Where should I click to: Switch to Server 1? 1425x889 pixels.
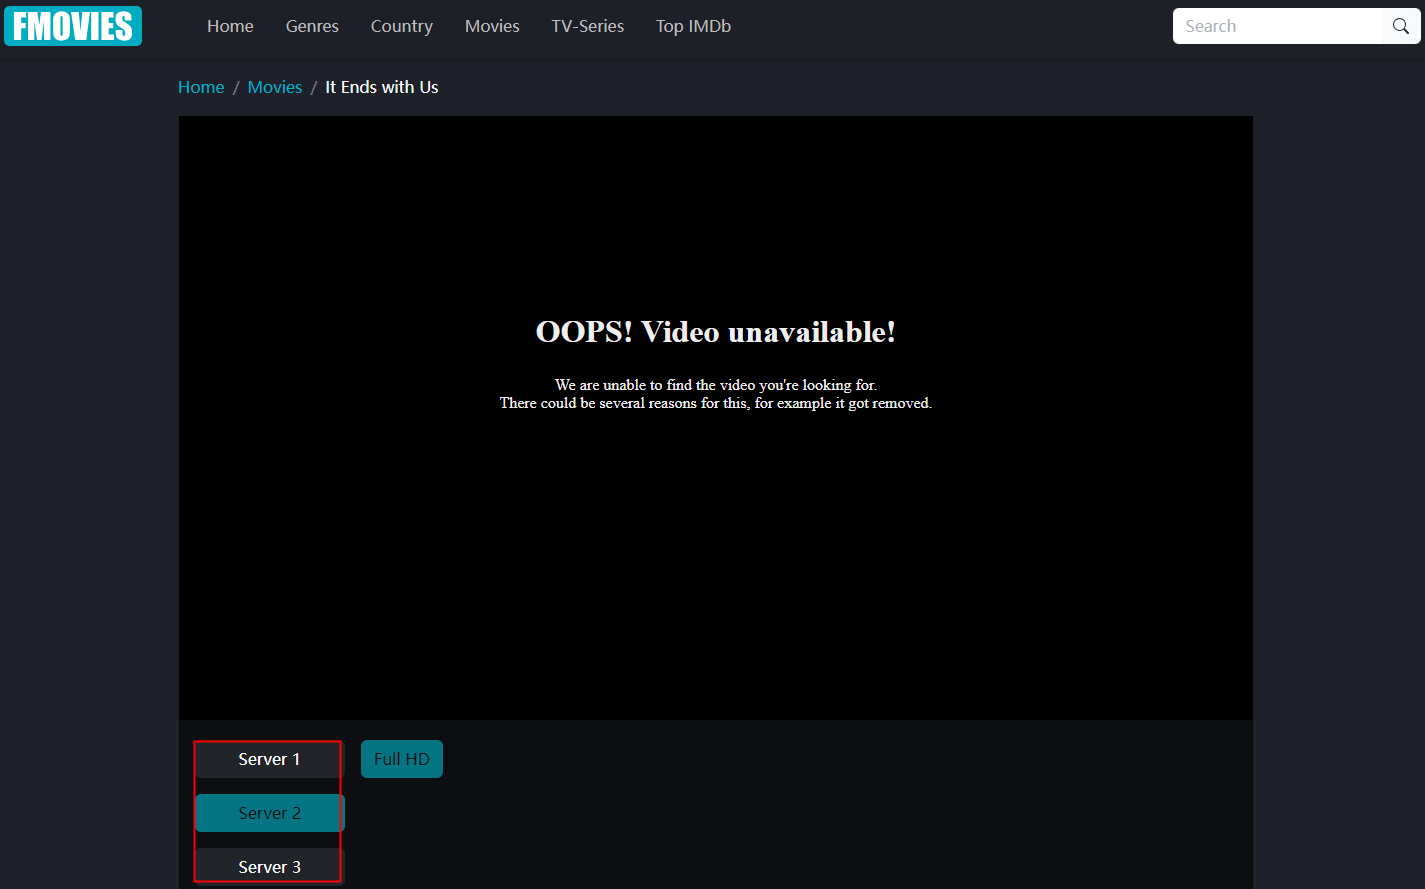coord(269,759)
